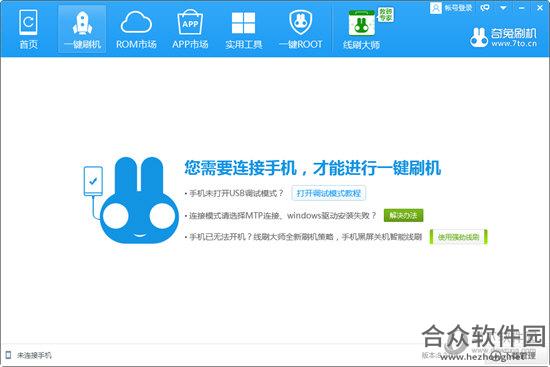Select the 一键刷机 rocket tab
Image resolution: width=550 pixels, height=367 pixels.
coord(82,29)
